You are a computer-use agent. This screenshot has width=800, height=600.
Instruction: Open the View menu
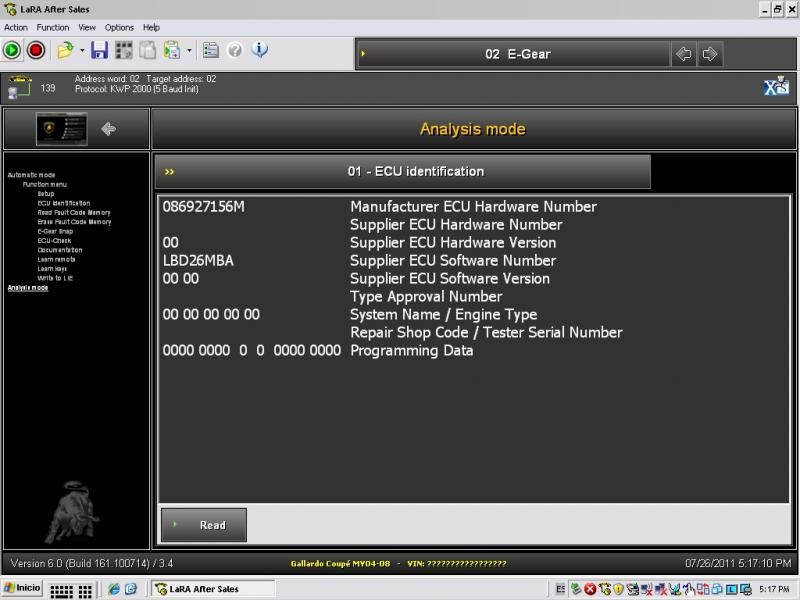pos(87,28)
